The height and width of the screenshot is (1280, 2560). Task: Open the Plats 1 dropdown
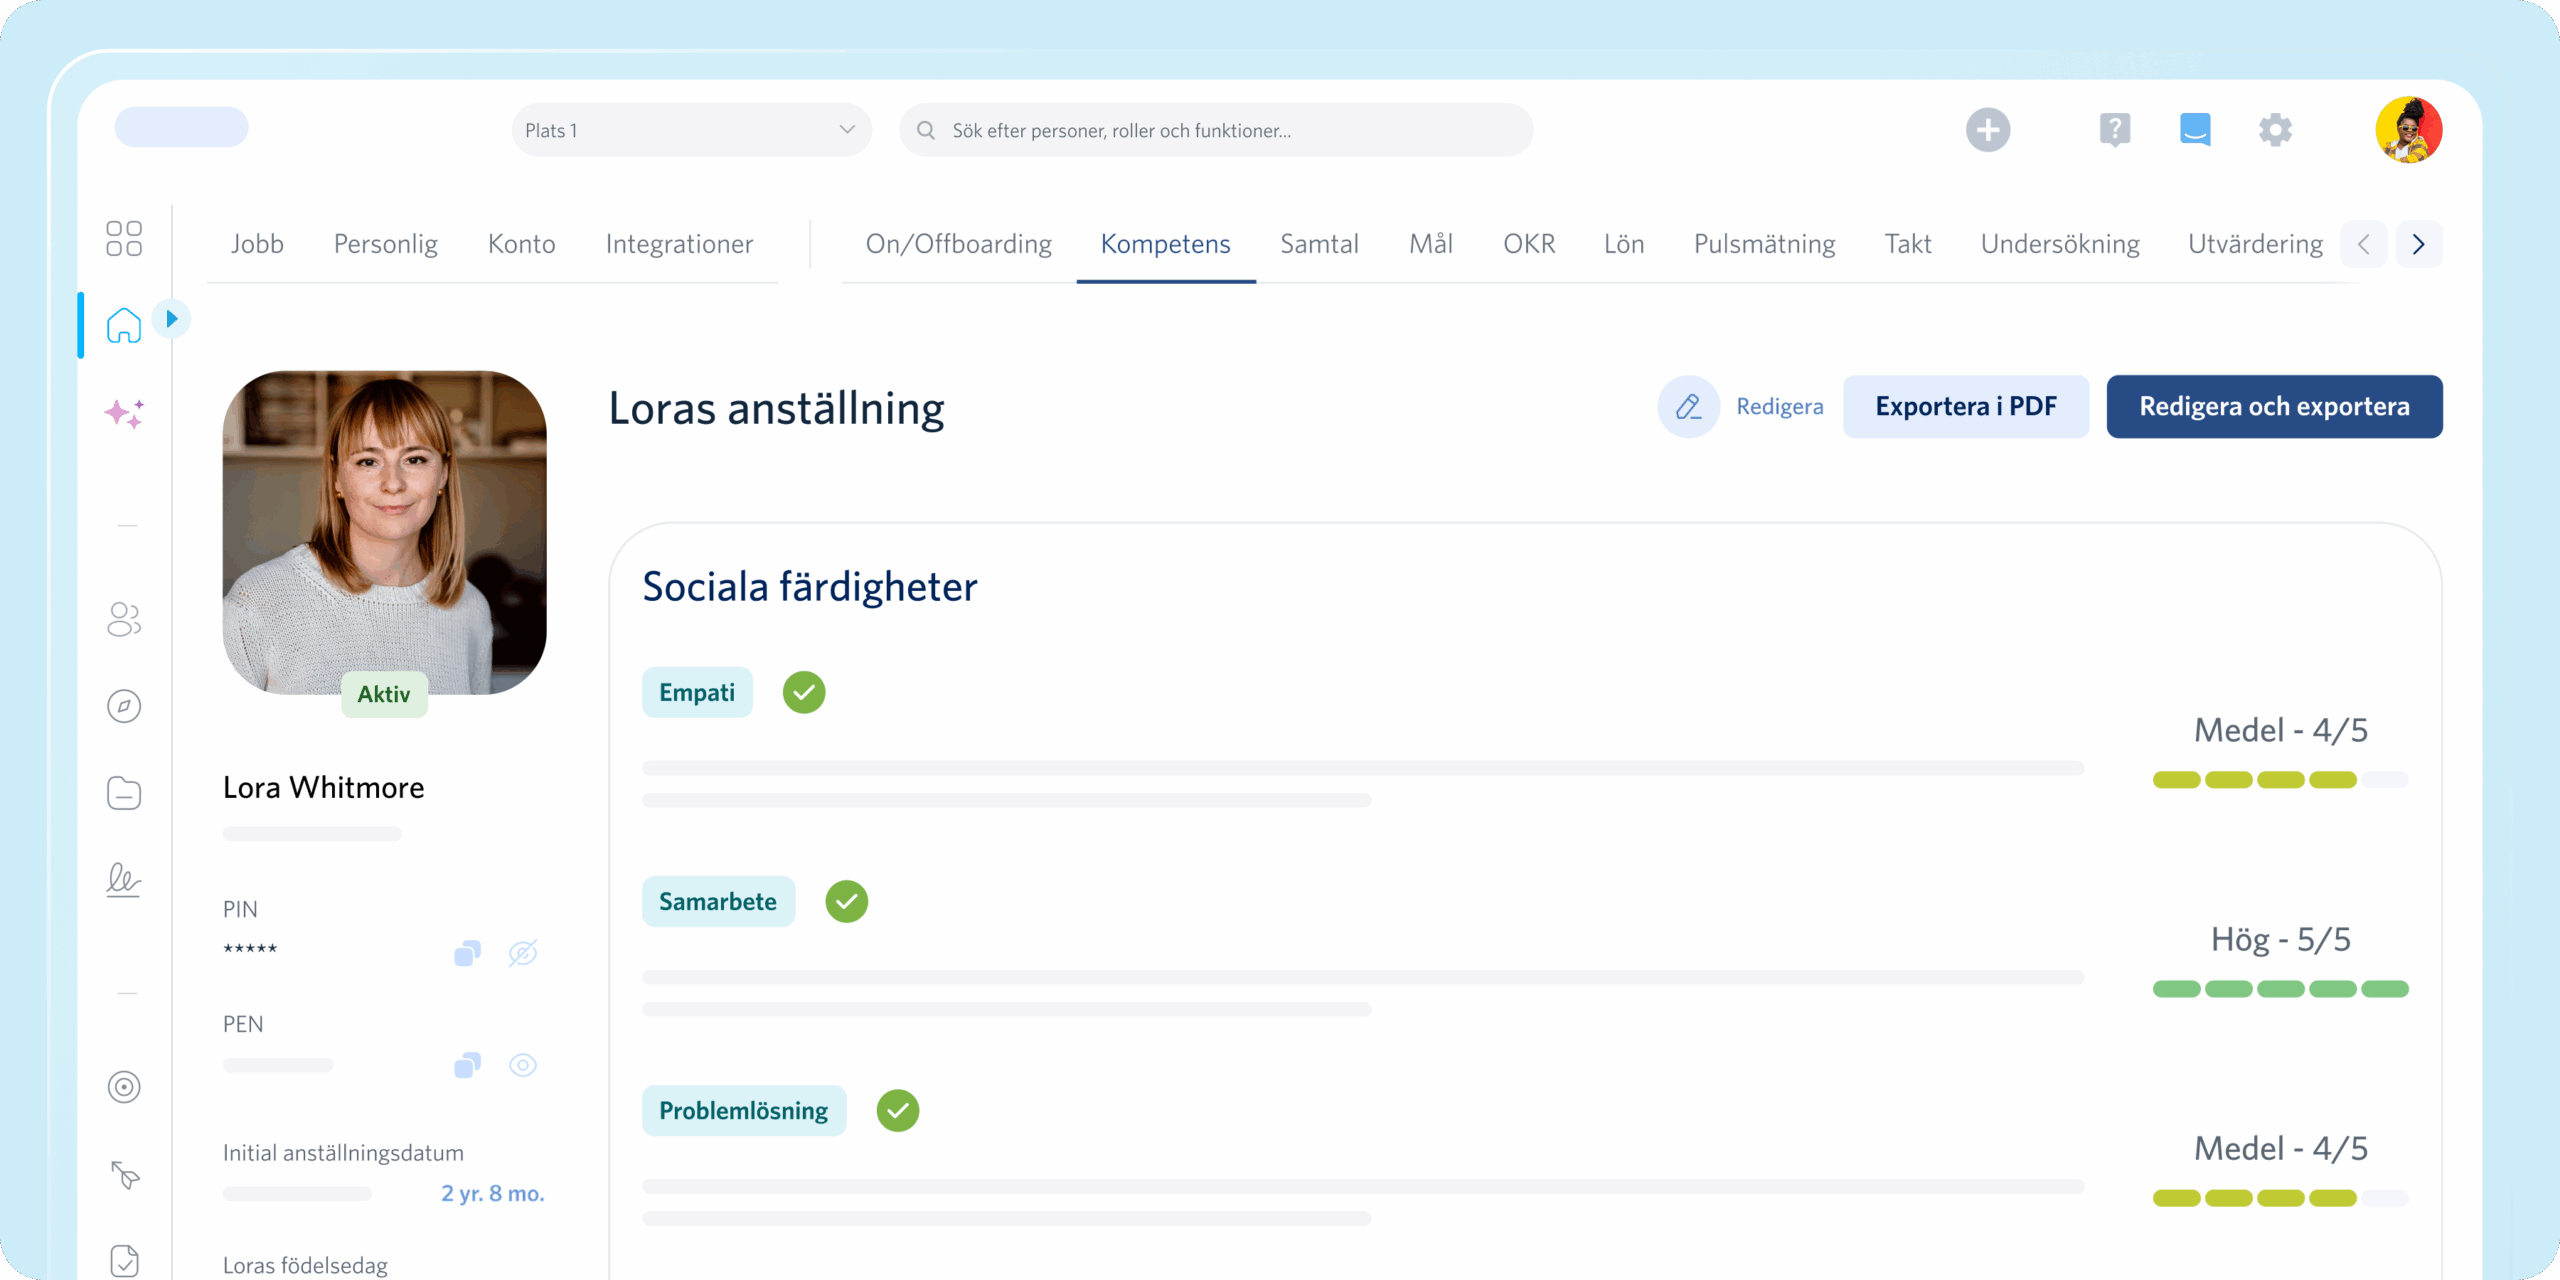[x=691, y=130]
